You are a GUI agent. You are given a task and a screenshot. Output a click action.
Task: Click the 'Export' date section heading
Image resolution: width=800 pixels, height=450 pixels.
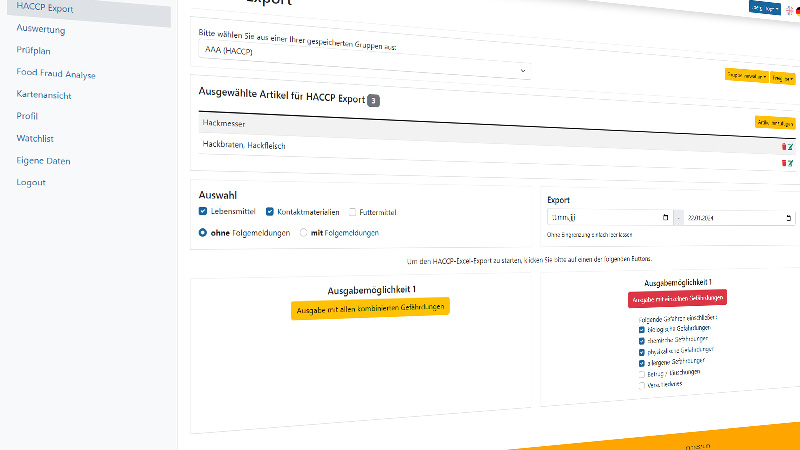tap(558, 200)
